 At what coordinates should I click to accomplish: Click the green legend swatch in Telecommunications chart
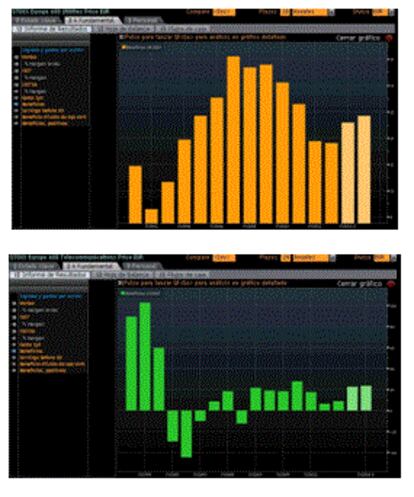tap(122, 293)
